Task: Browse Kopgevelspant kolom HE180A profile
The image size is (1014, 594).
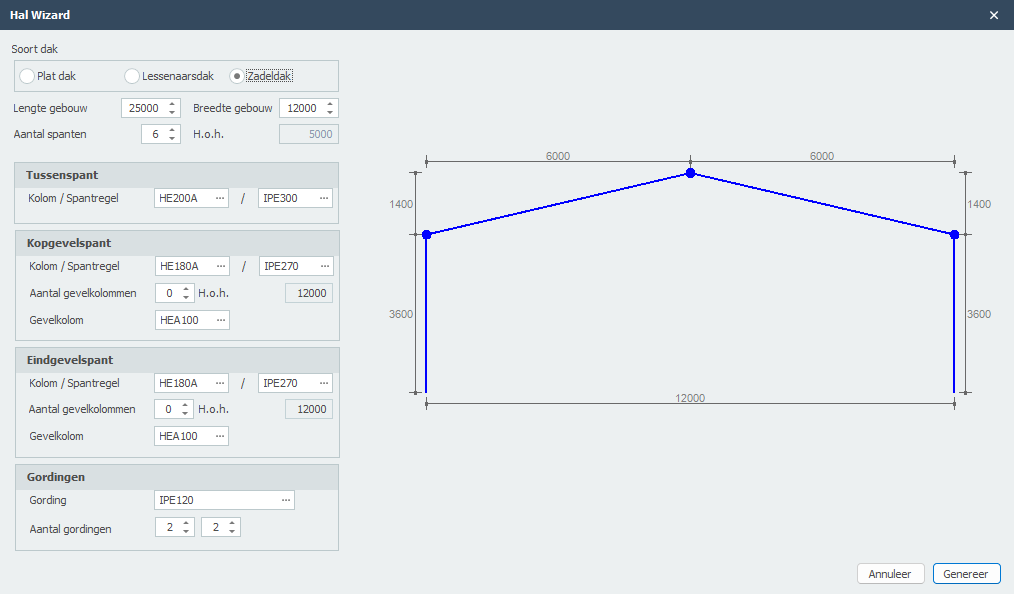Action: pyautogui.click(x=220, y=266)
